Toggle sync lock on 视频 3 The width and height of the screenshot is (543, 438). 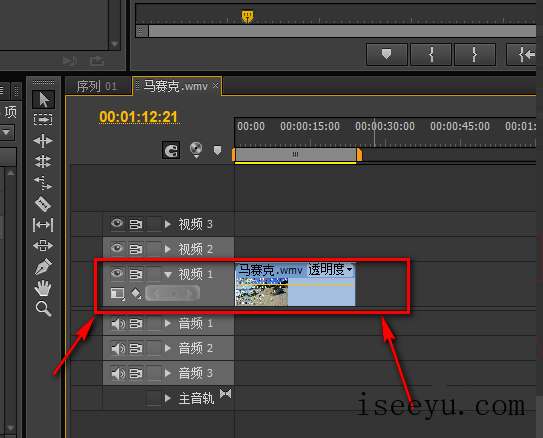pos(136,224)
